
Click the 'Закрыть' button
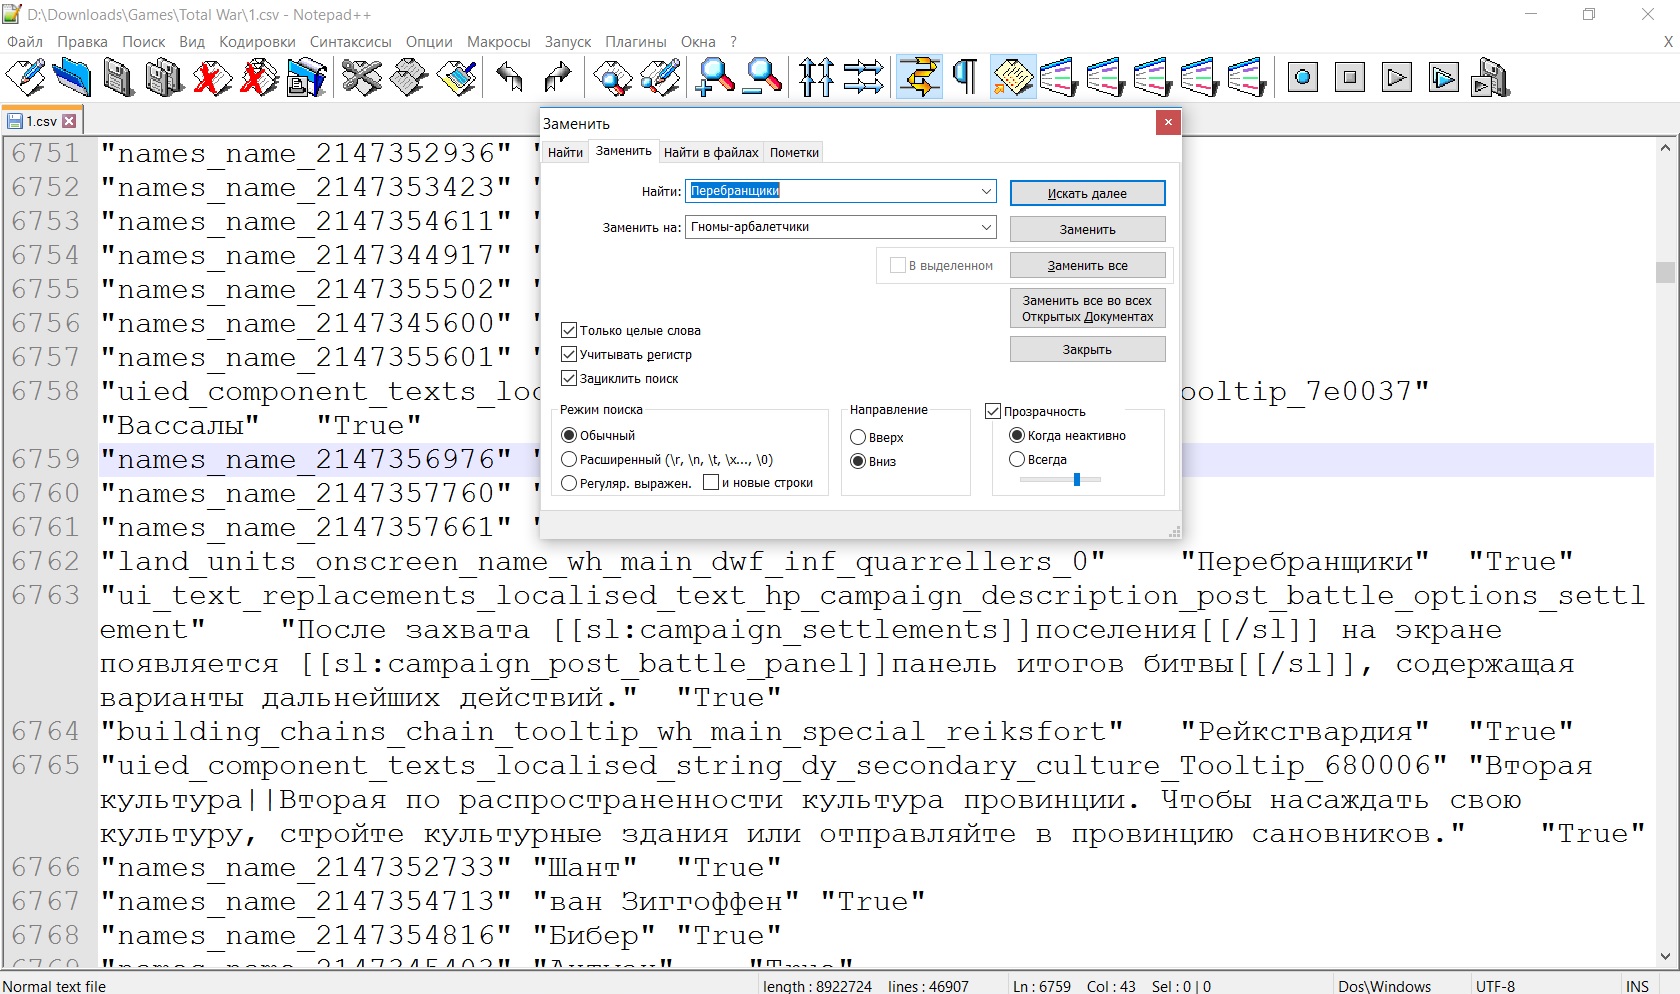coord(1087,349)
